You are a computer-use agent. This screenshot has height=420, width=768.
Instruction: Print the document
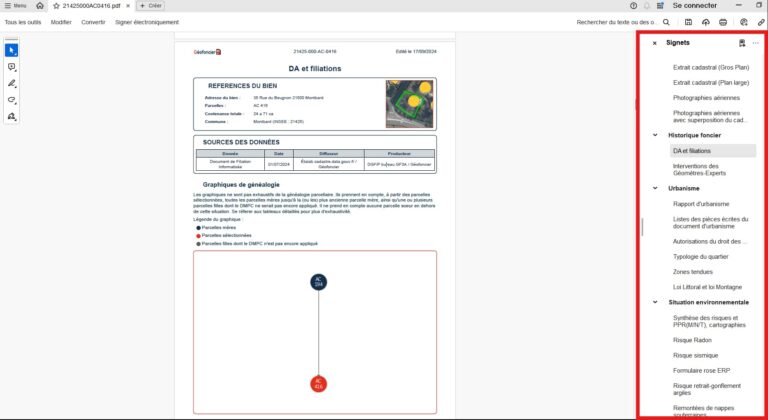click(722, 22)
